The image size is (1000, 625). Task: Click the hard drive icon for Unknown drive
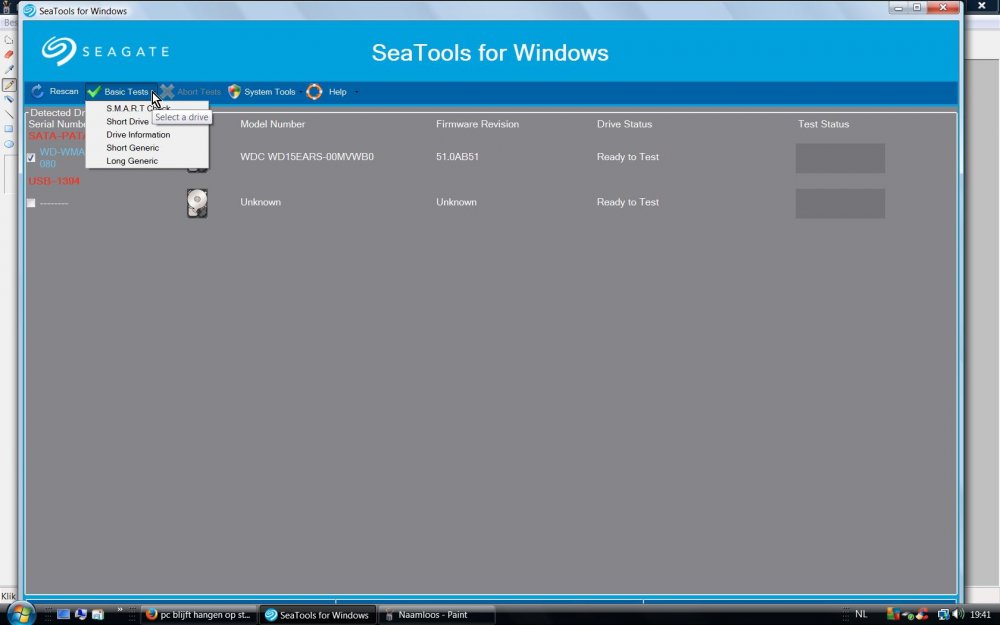click(x=197, y=203)
